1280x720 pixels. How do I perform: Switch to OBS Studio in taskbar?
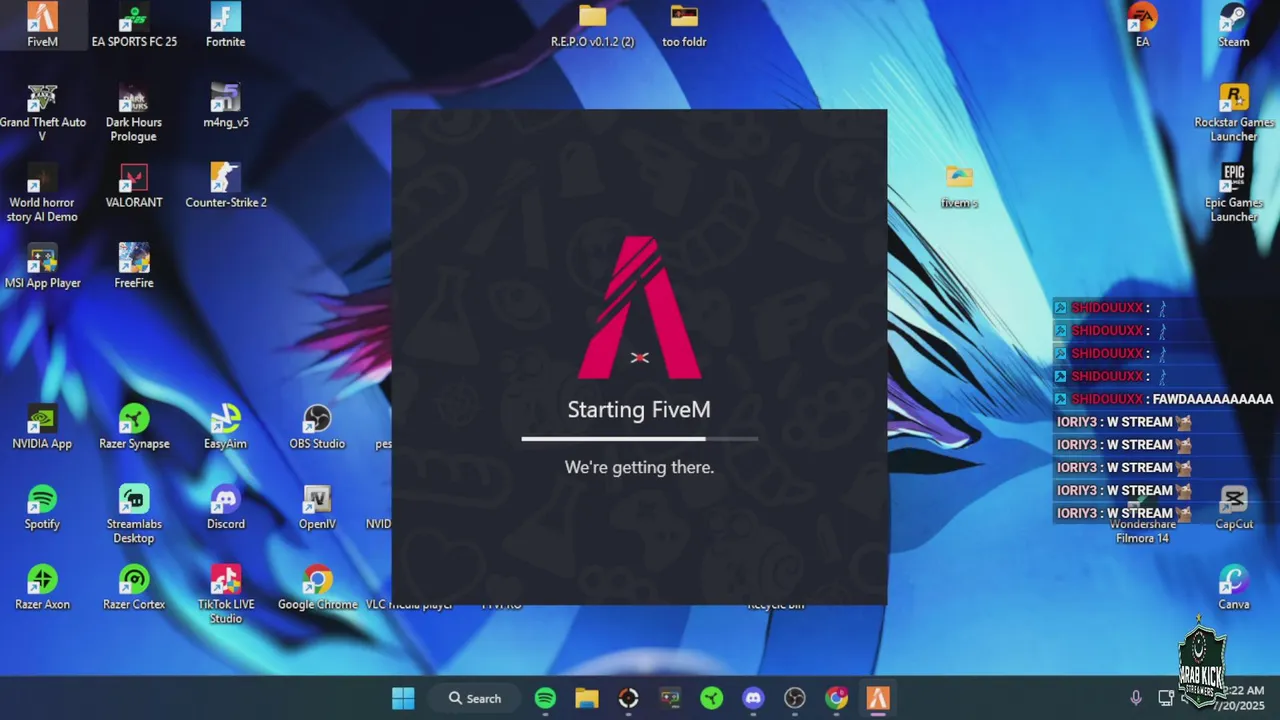pos(795,698)
